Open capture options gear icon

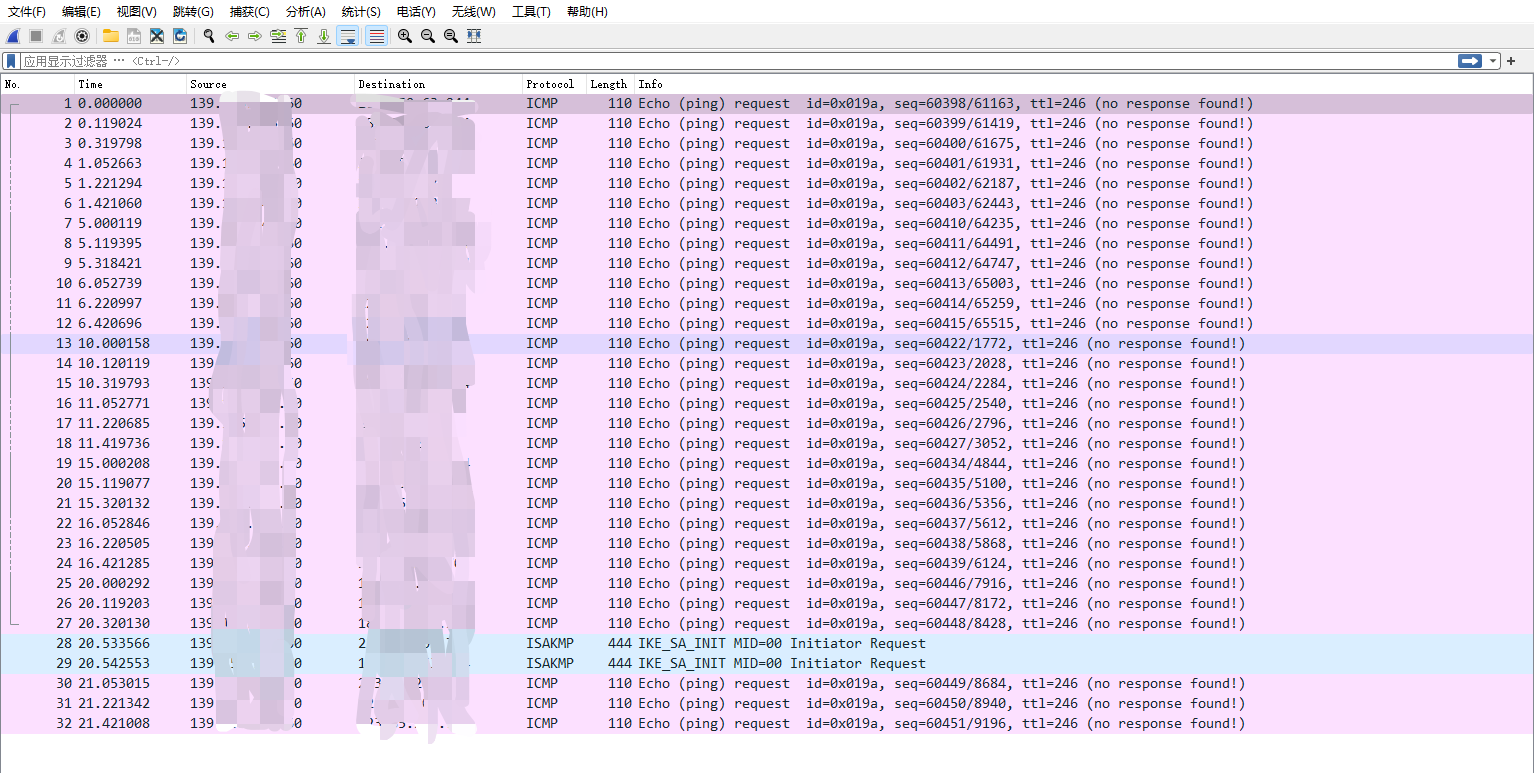[x=82, y=36]
